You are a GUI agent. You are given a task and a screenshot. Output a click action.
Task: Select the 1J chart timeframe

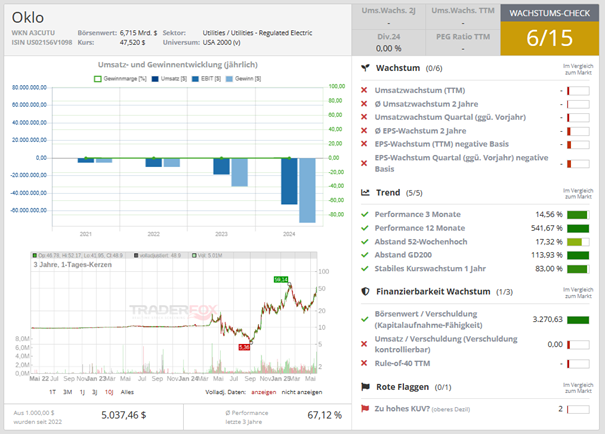(82, 392)
